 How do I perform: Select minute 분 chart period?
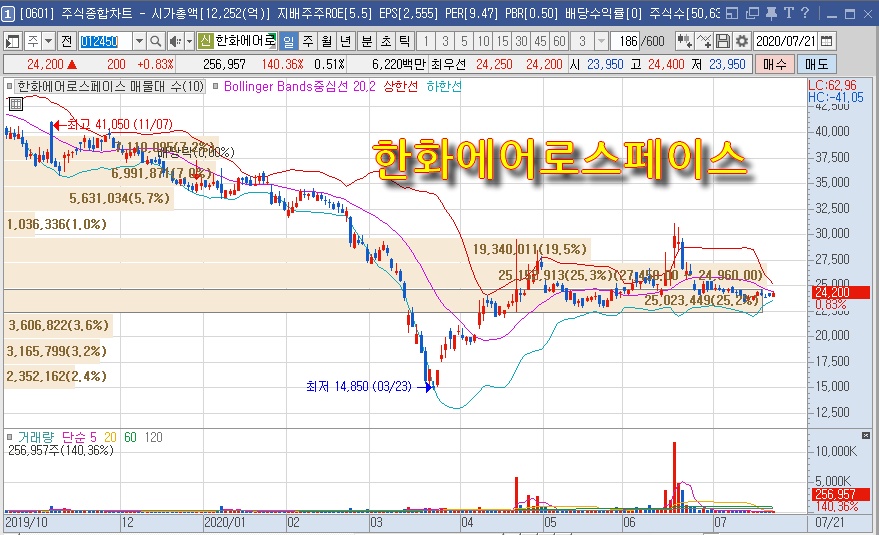(367, 41)
